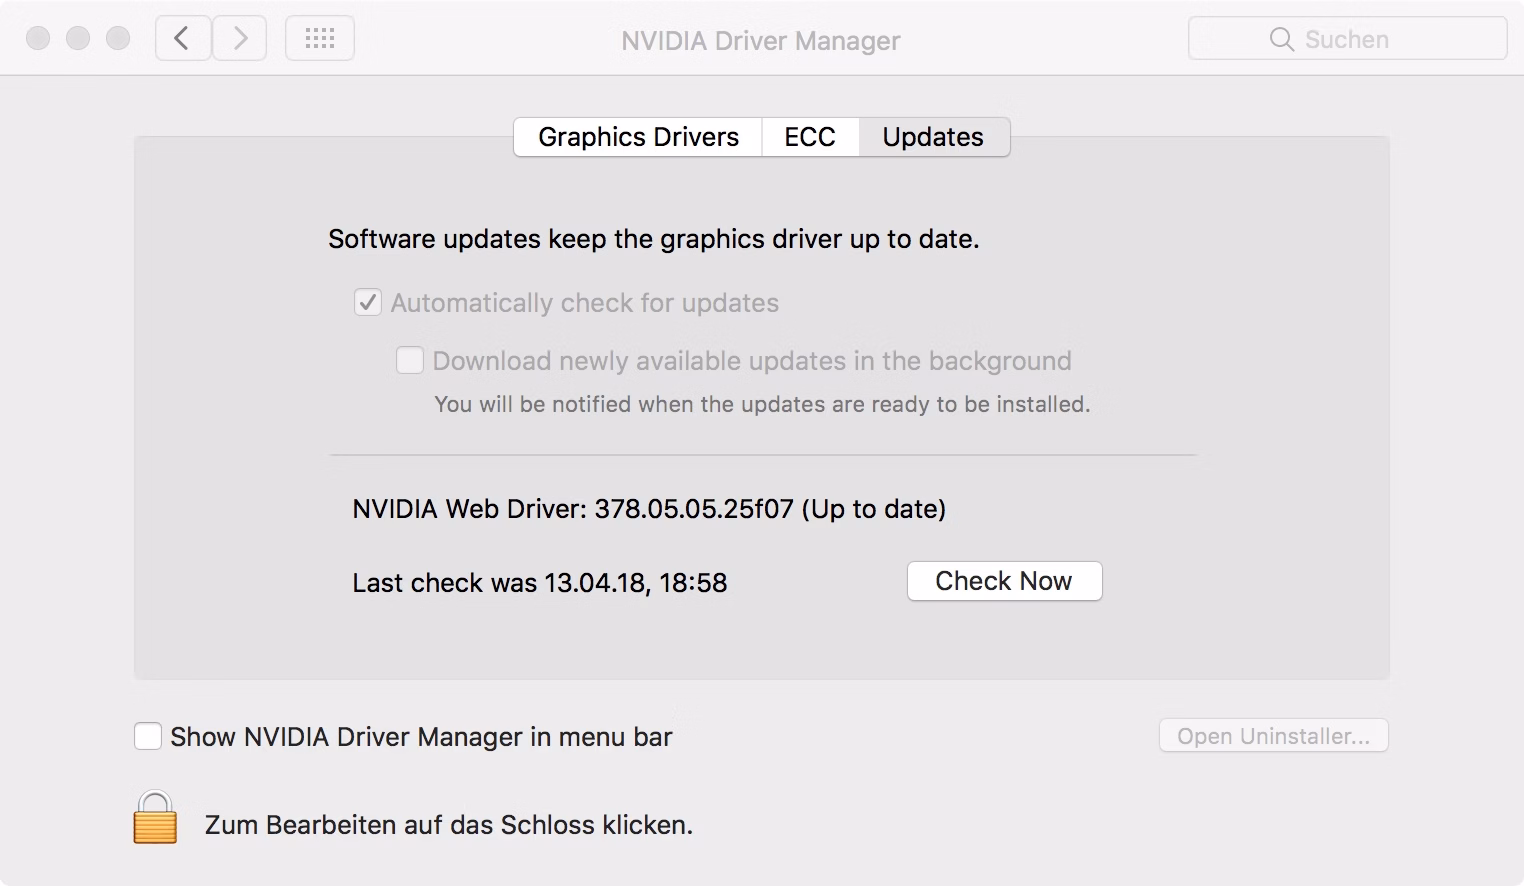
Task: Select the Updates tab
Action: (933, 137)
